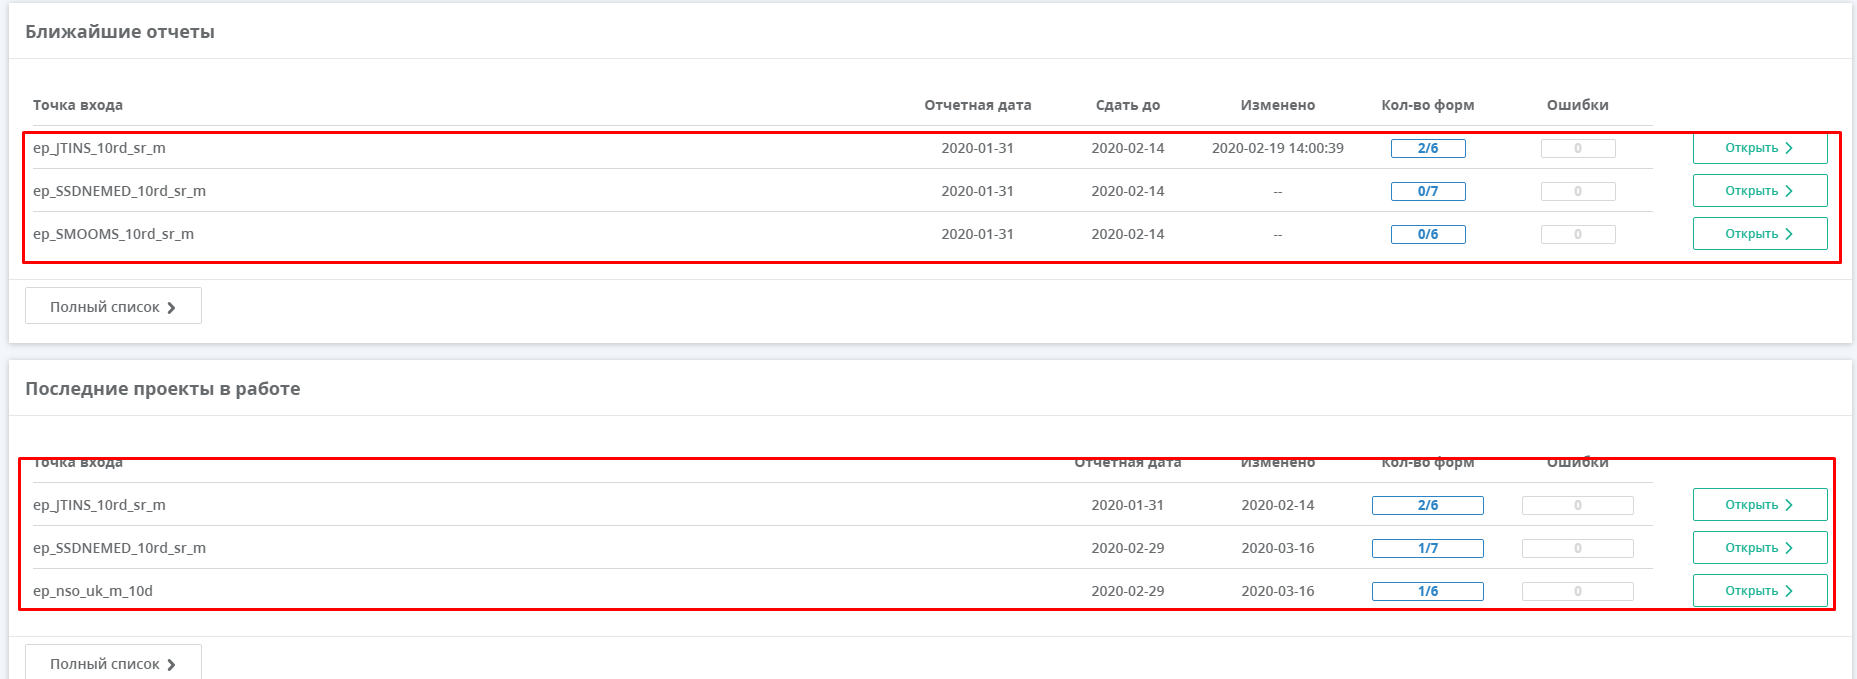Image resolution: width=1857 pixels, height=679 pixels.
Task: Click Отчетная дата header in Ближайшие отчеты
Action: click(977, 105)
